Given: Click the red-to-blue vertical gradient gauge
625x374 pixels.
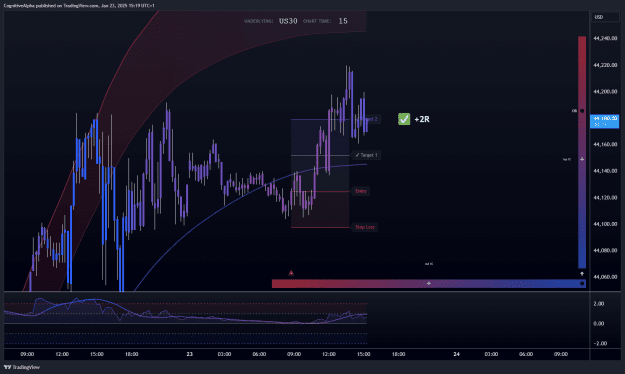Looking at the screenshot, I should pyautogui.click(x=582, y=152).
